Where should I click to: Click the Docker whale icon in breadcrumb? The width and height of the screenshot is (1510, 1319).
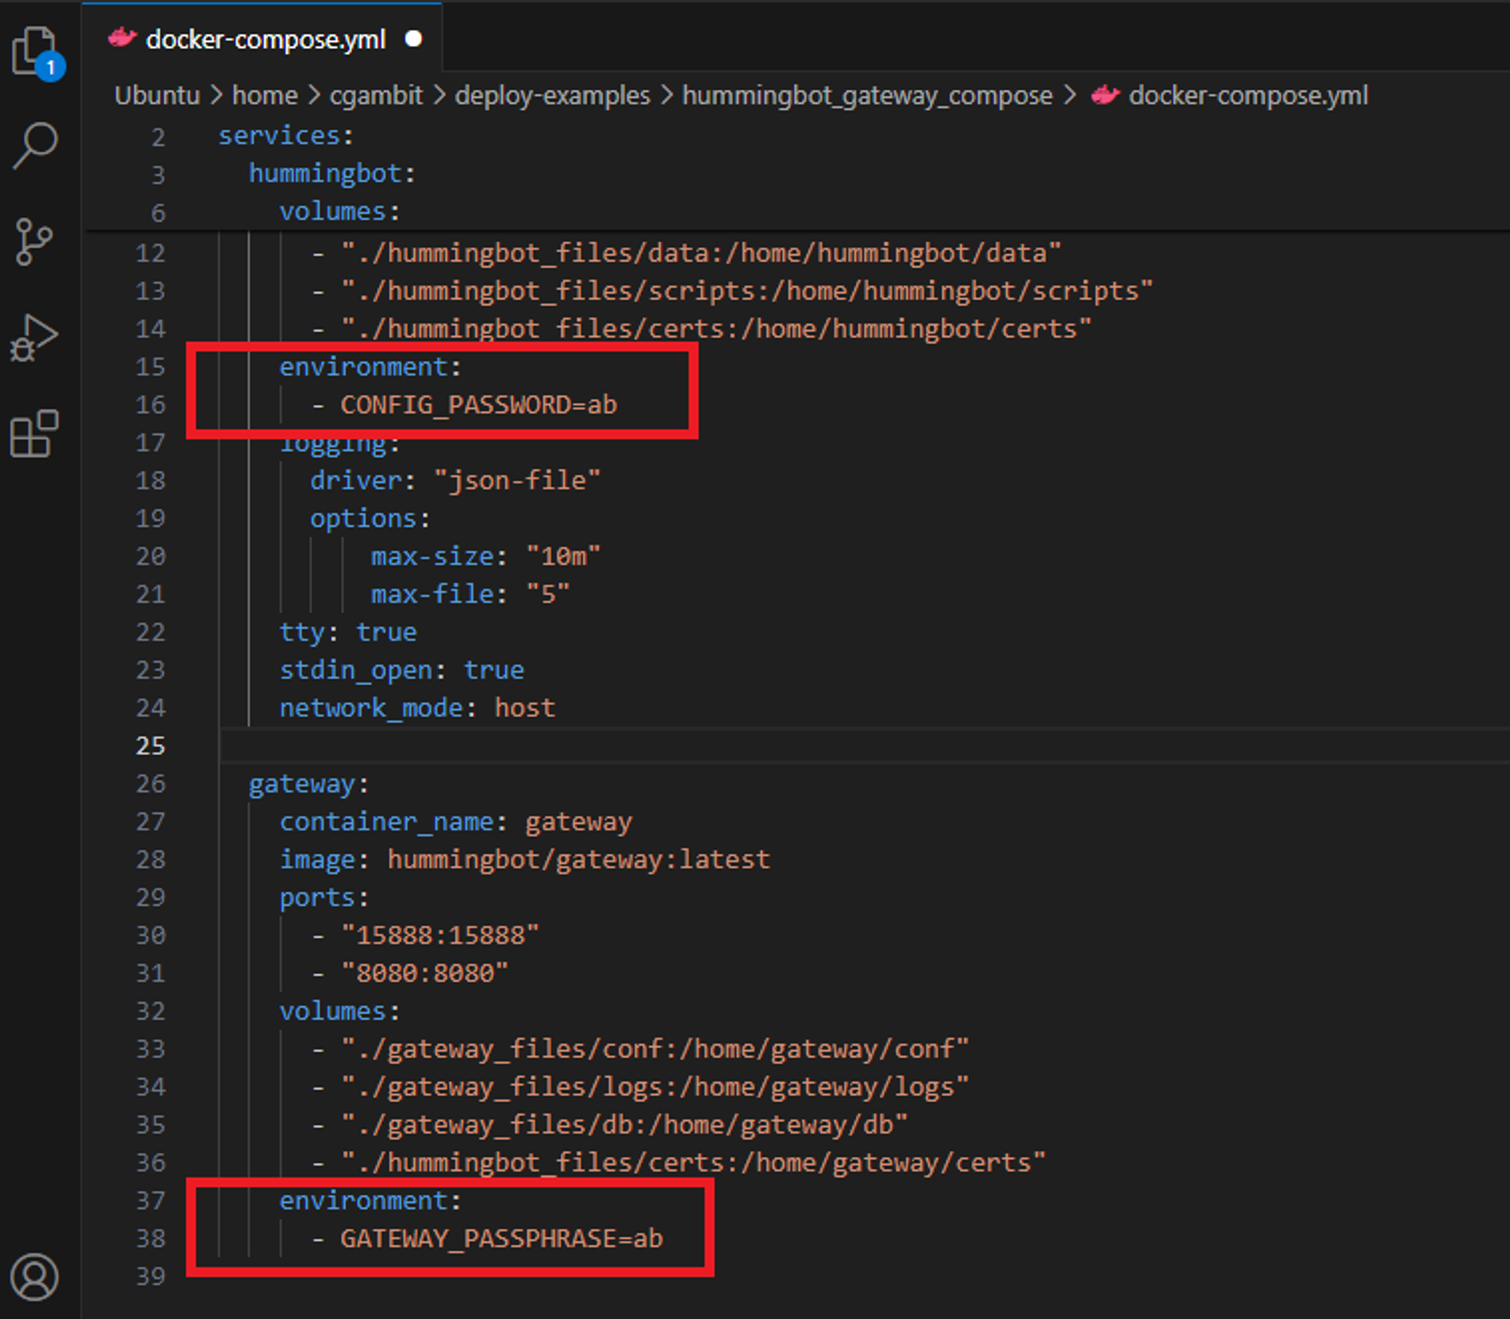1105,96
